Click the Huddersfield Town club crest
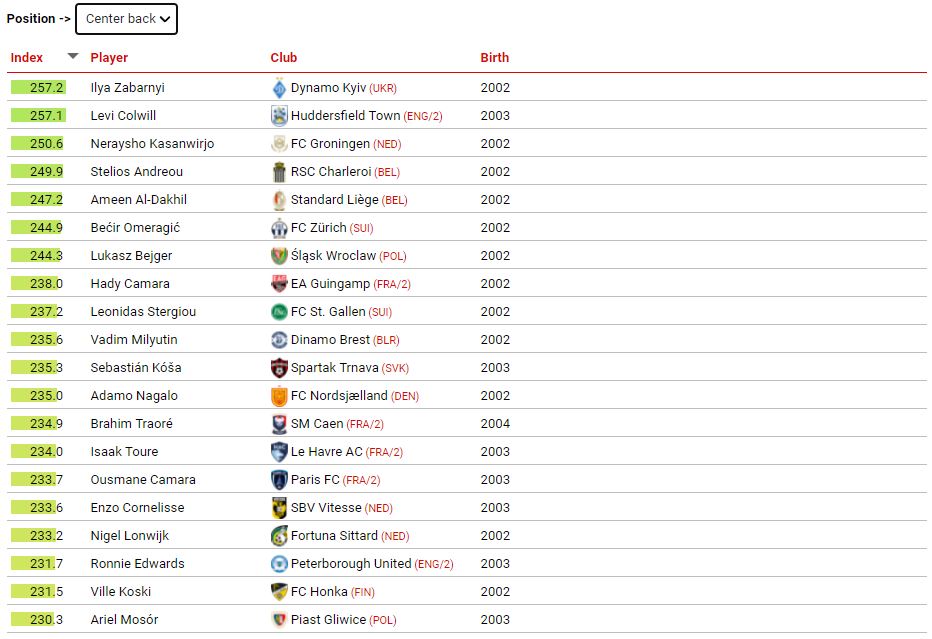The image size is (932, 639). 279,116
